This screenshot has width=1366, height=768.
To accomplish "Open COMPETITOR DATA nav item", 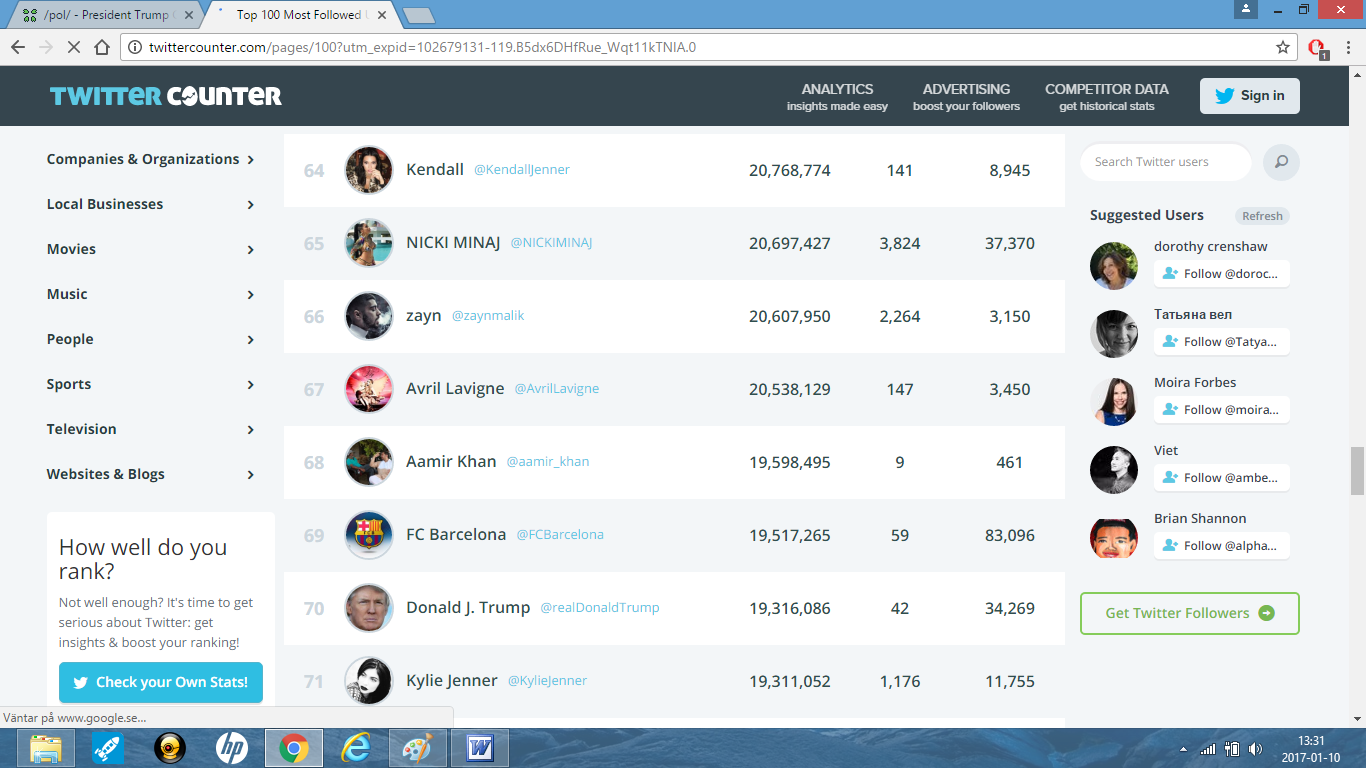I will pos(1107,96).
